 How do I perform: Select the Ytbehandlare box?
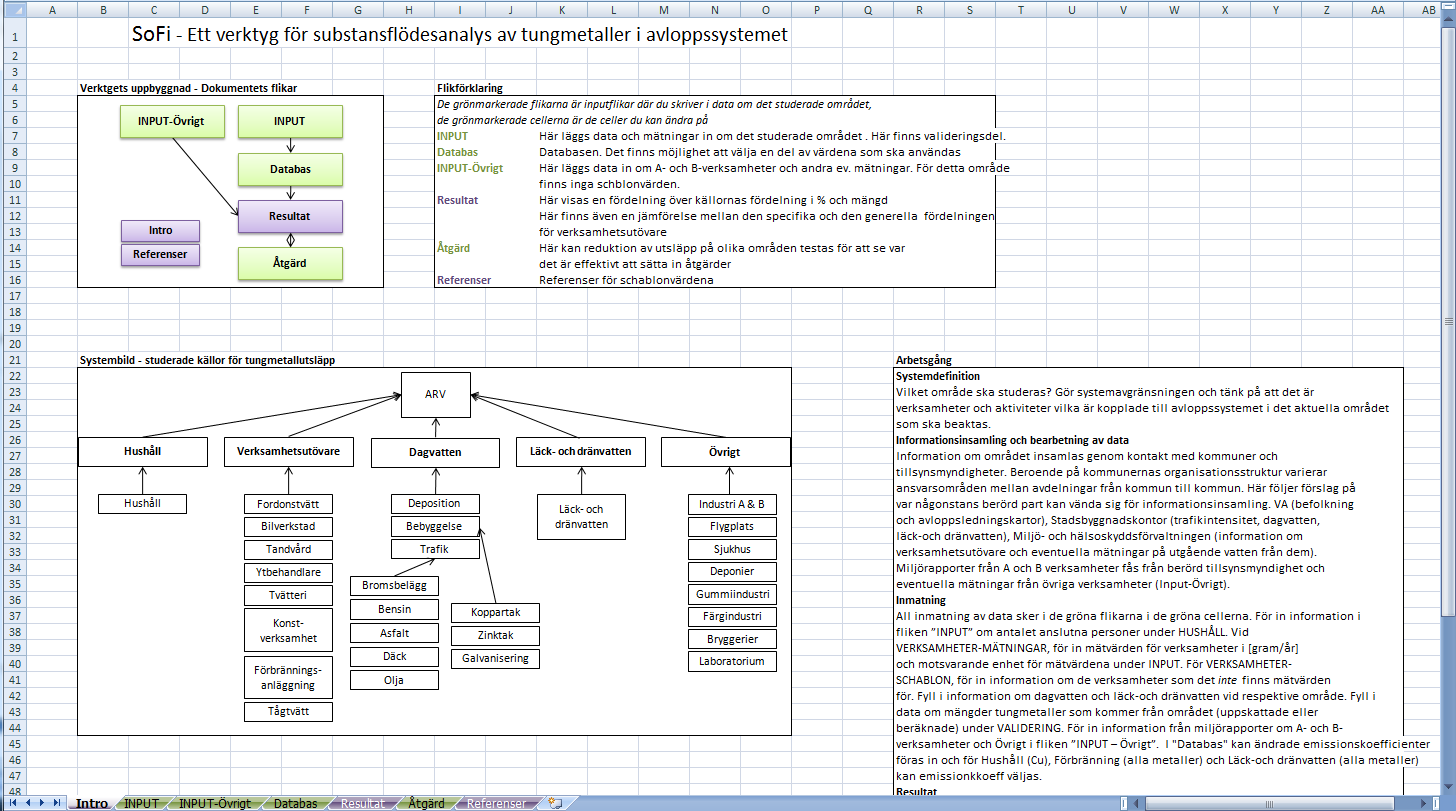[289, 573]
